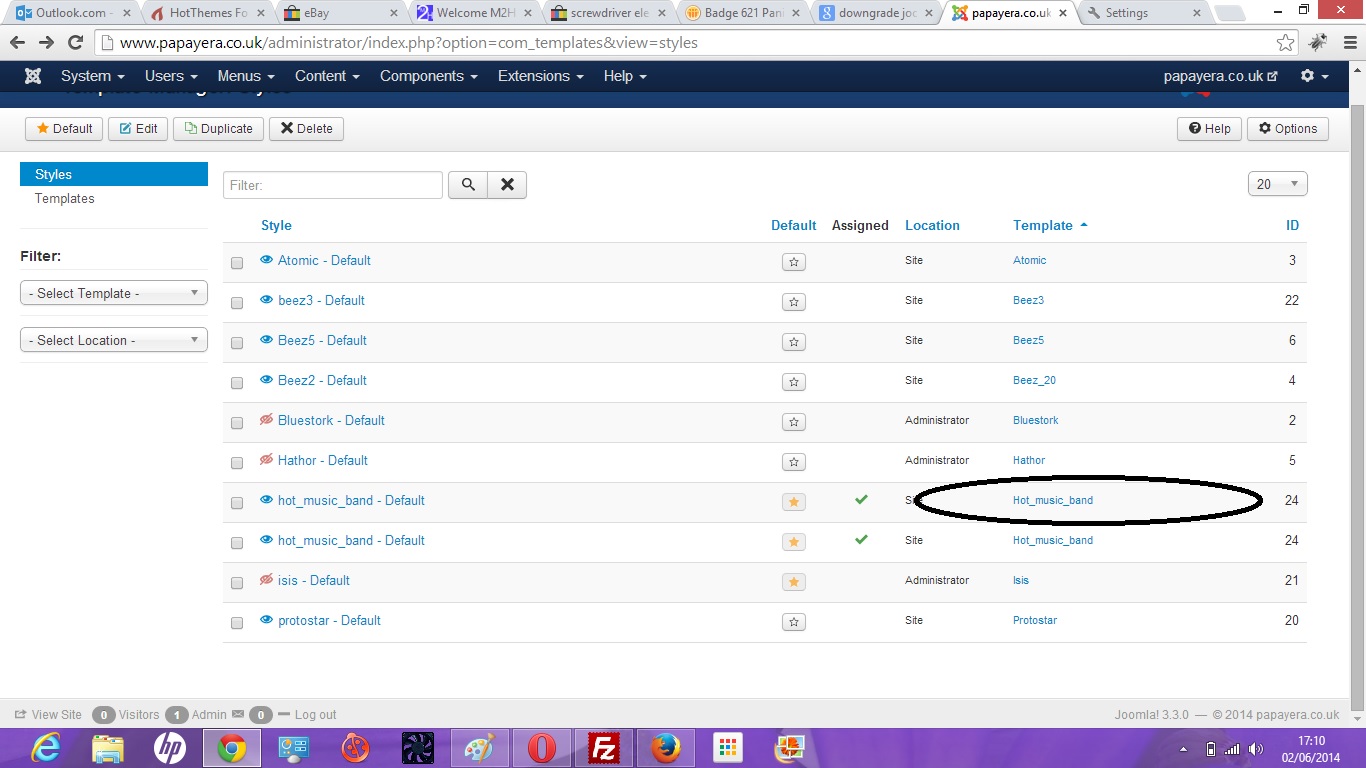Open the Select Location filter dropdown
The image size is (1366, 768).
point(114,340)
